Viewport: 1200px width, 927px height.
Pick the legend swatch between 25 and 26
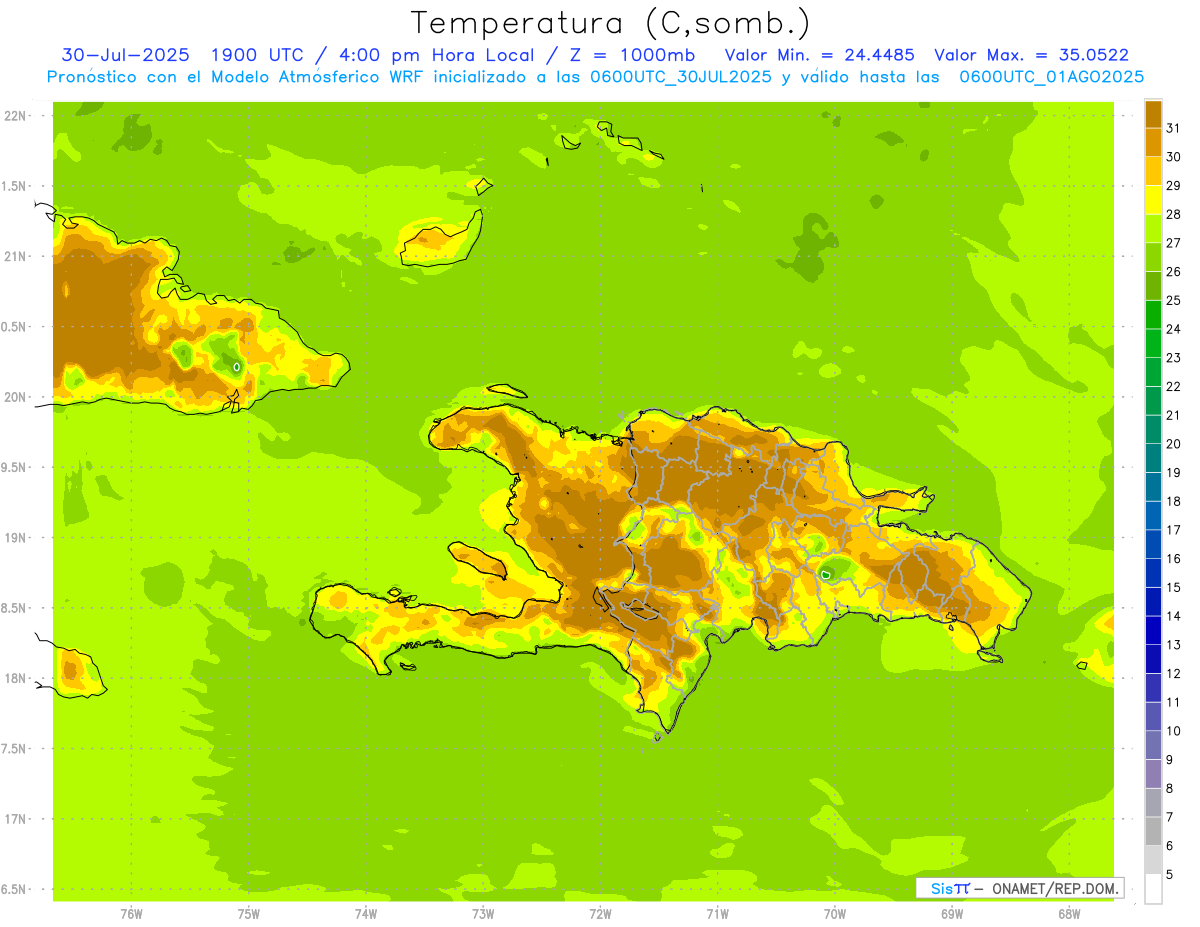[1153, 286]
